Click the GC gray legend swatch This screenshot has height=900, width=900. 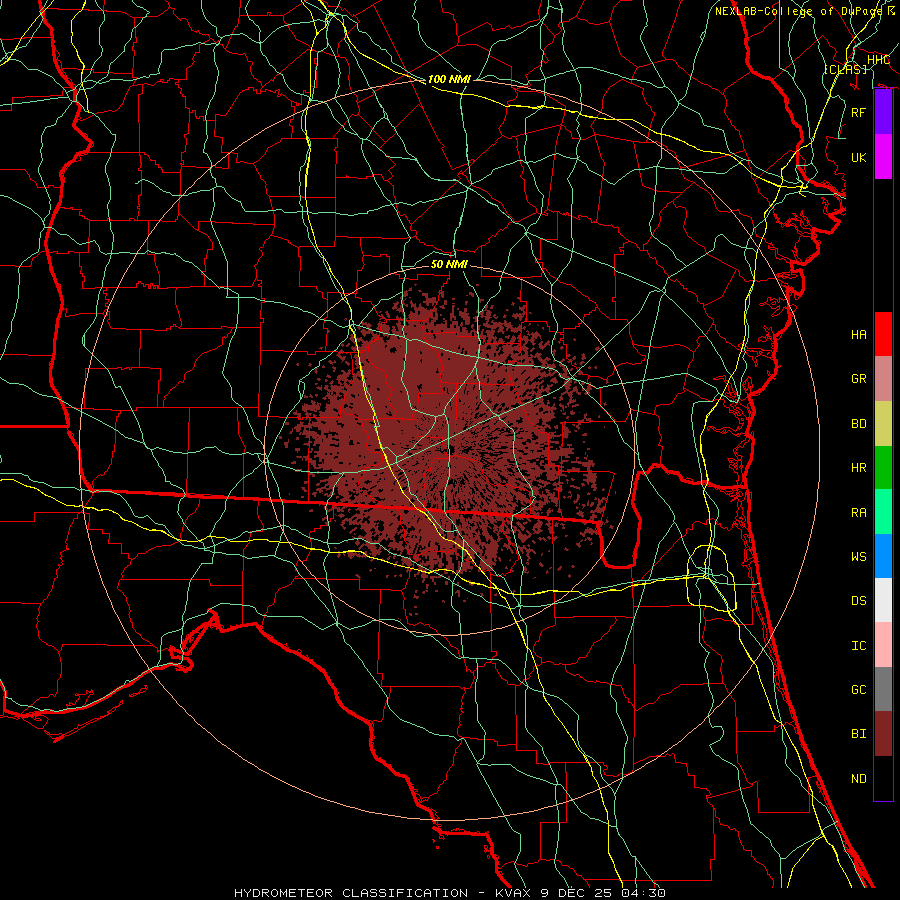pyautogui.click(x=883, y=689)
